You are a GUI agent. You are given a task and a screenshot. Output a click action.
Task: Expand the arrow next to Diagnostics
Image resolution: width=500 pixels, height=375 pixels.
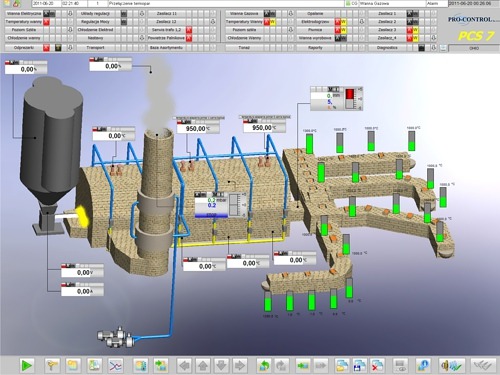coord(434,48)
